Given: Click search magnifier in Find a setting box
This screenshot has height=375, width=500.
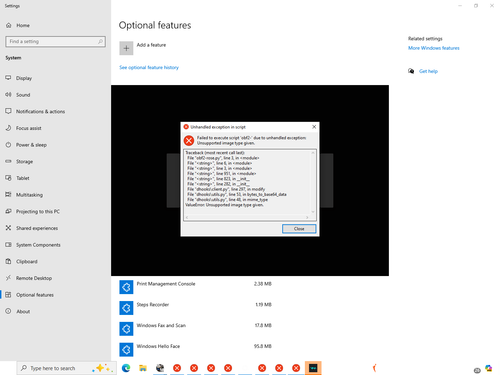Looking at the screenshot, I should point(100,41).
